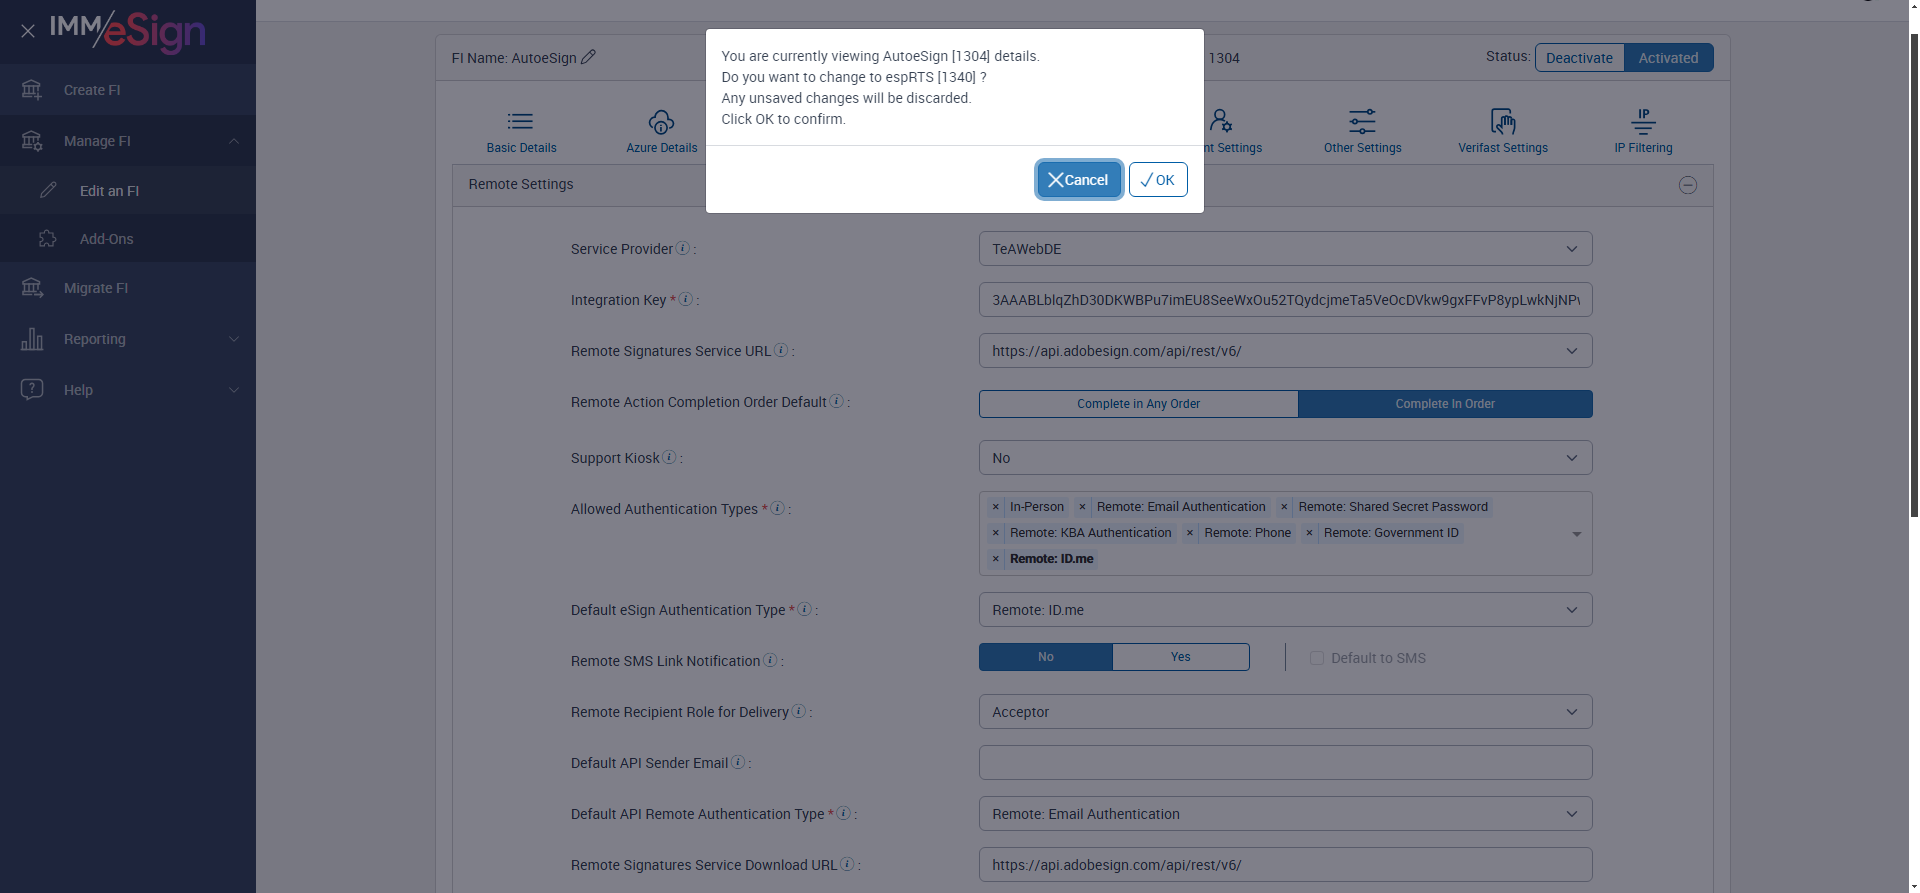Viewport: 1920px width, 893px height.
Task: Switch to the Other Settings tab
Action: 1362,131
